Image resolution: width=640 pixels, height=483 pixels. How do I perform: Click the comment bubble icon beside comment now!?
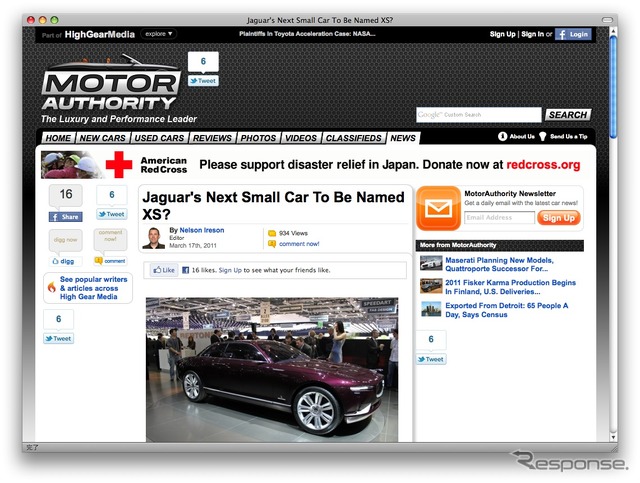272,244
